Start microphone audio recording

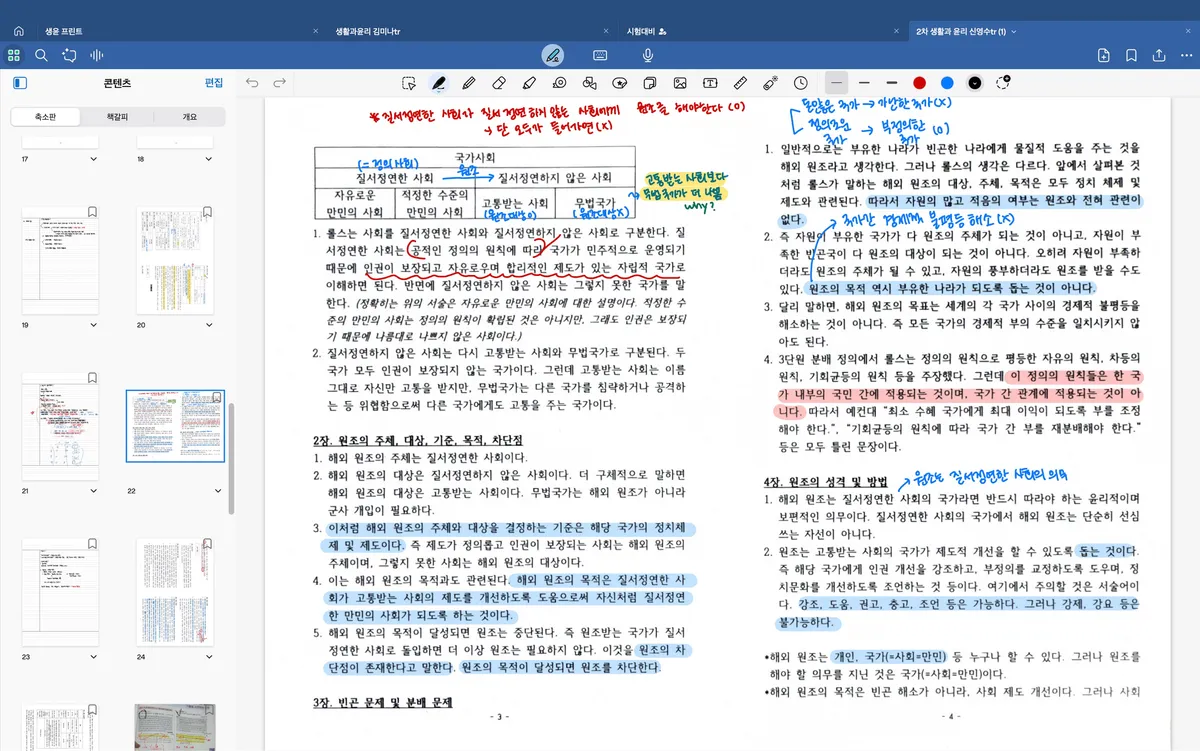click(x=648, y=55)
